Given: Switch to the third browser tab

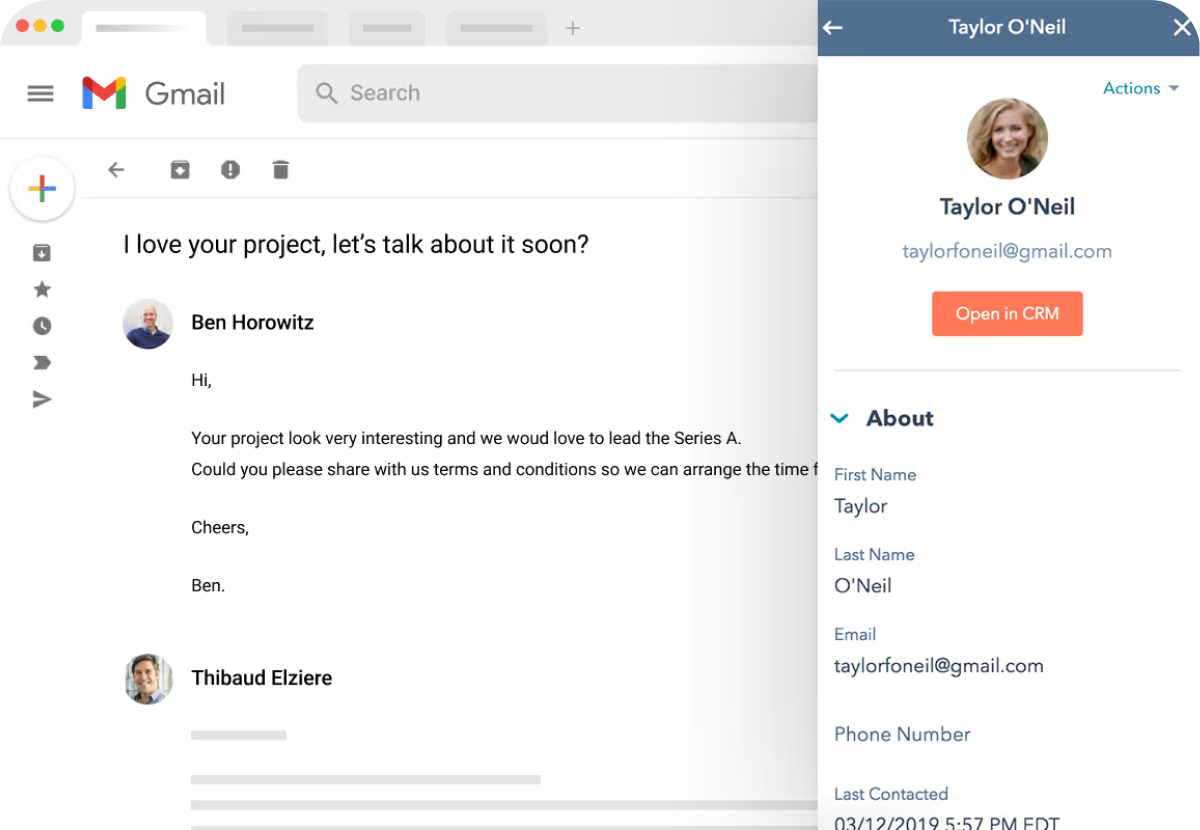Looking at the screenshot, I should [x=387, y=29].
